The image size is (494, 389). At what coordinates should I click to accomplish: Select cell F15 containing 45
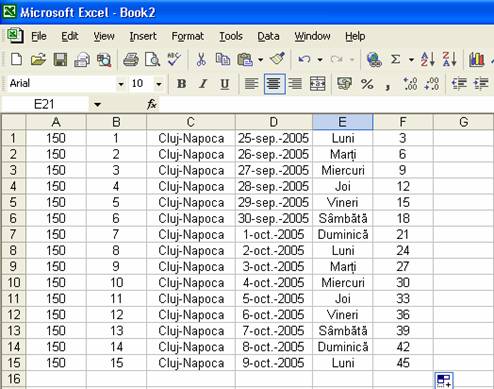click(403, 363)
